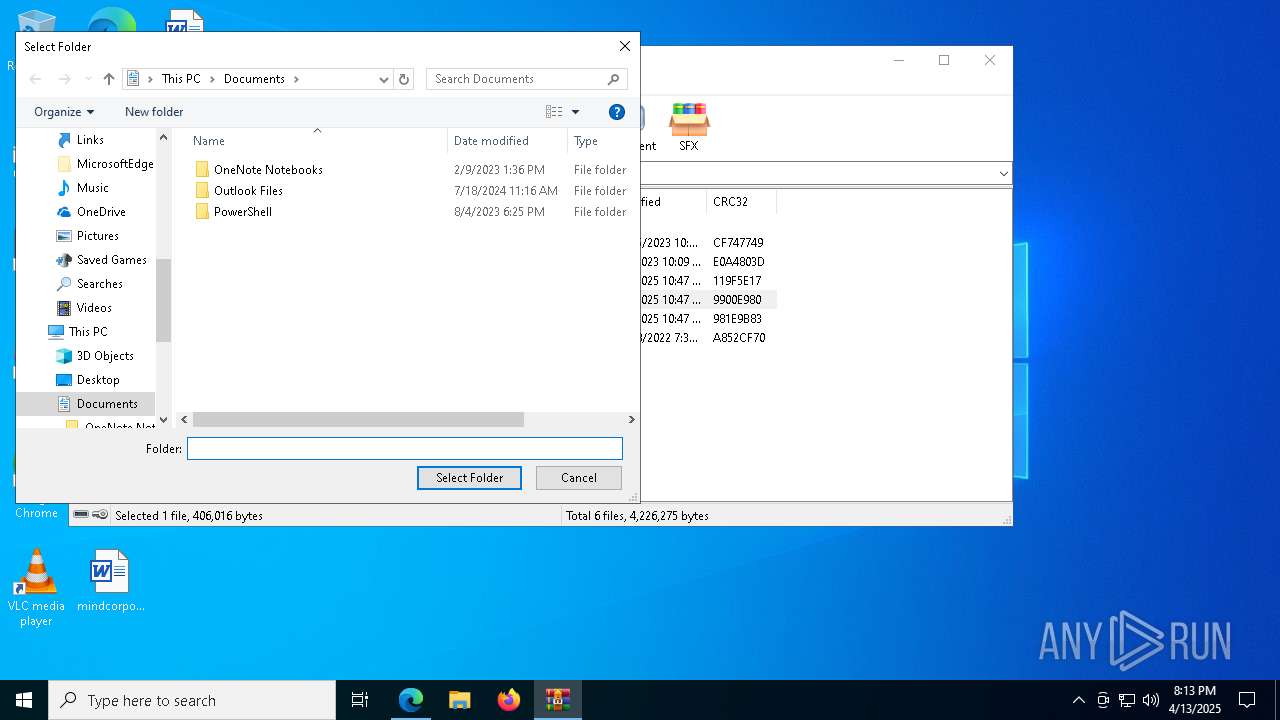
Task: Open the OneNote Notebooks folder icon
Action: click(202, 170)
